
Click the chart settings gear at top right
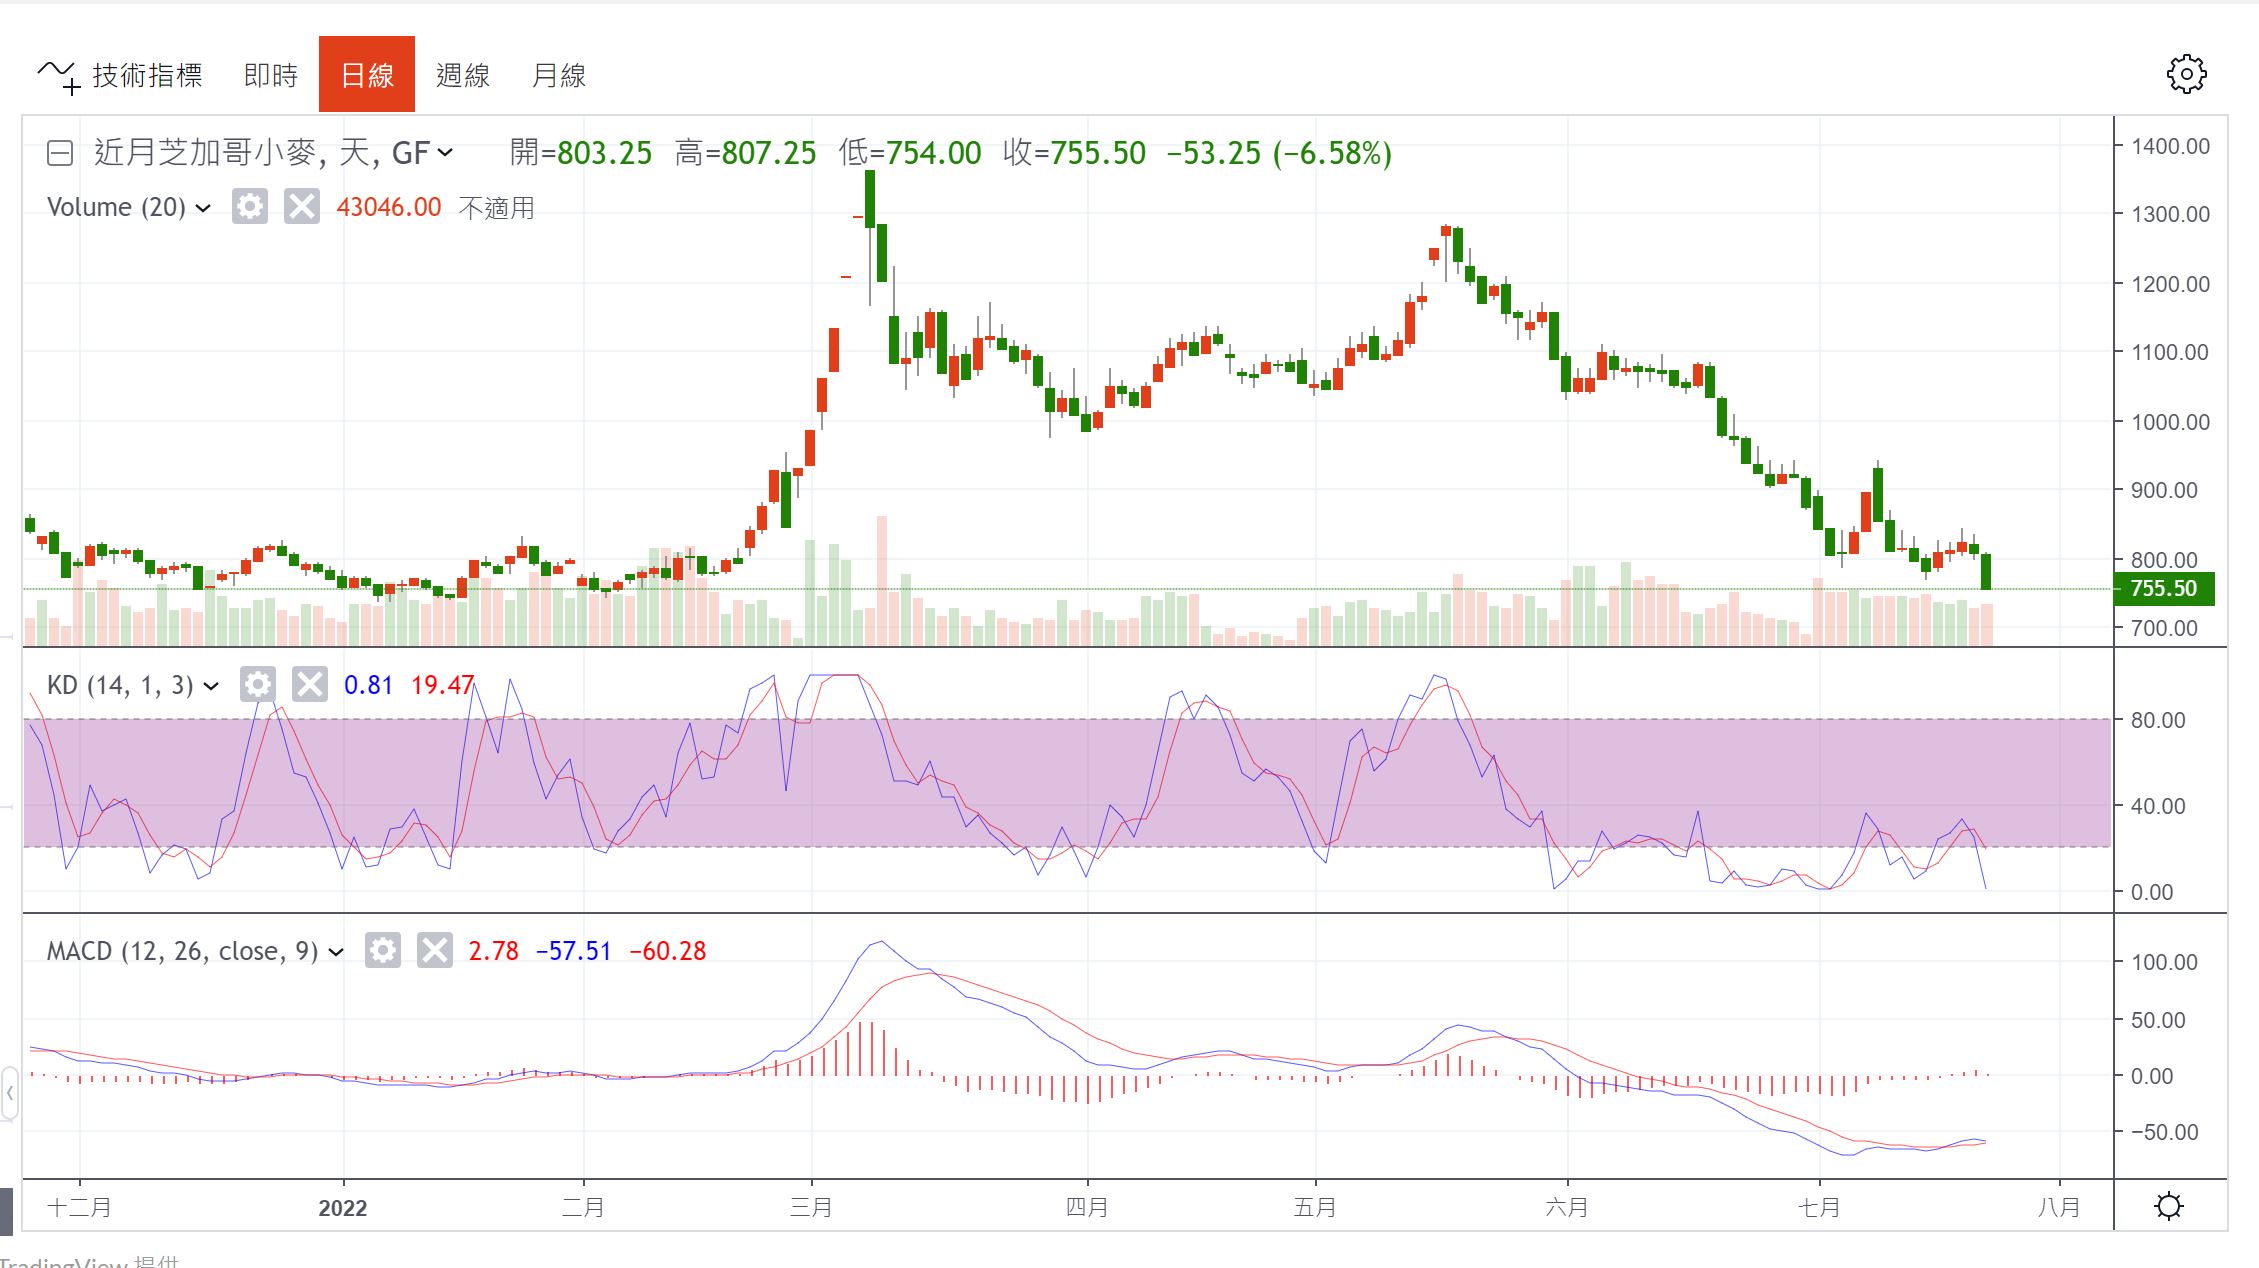click(x=2186, y=74)
